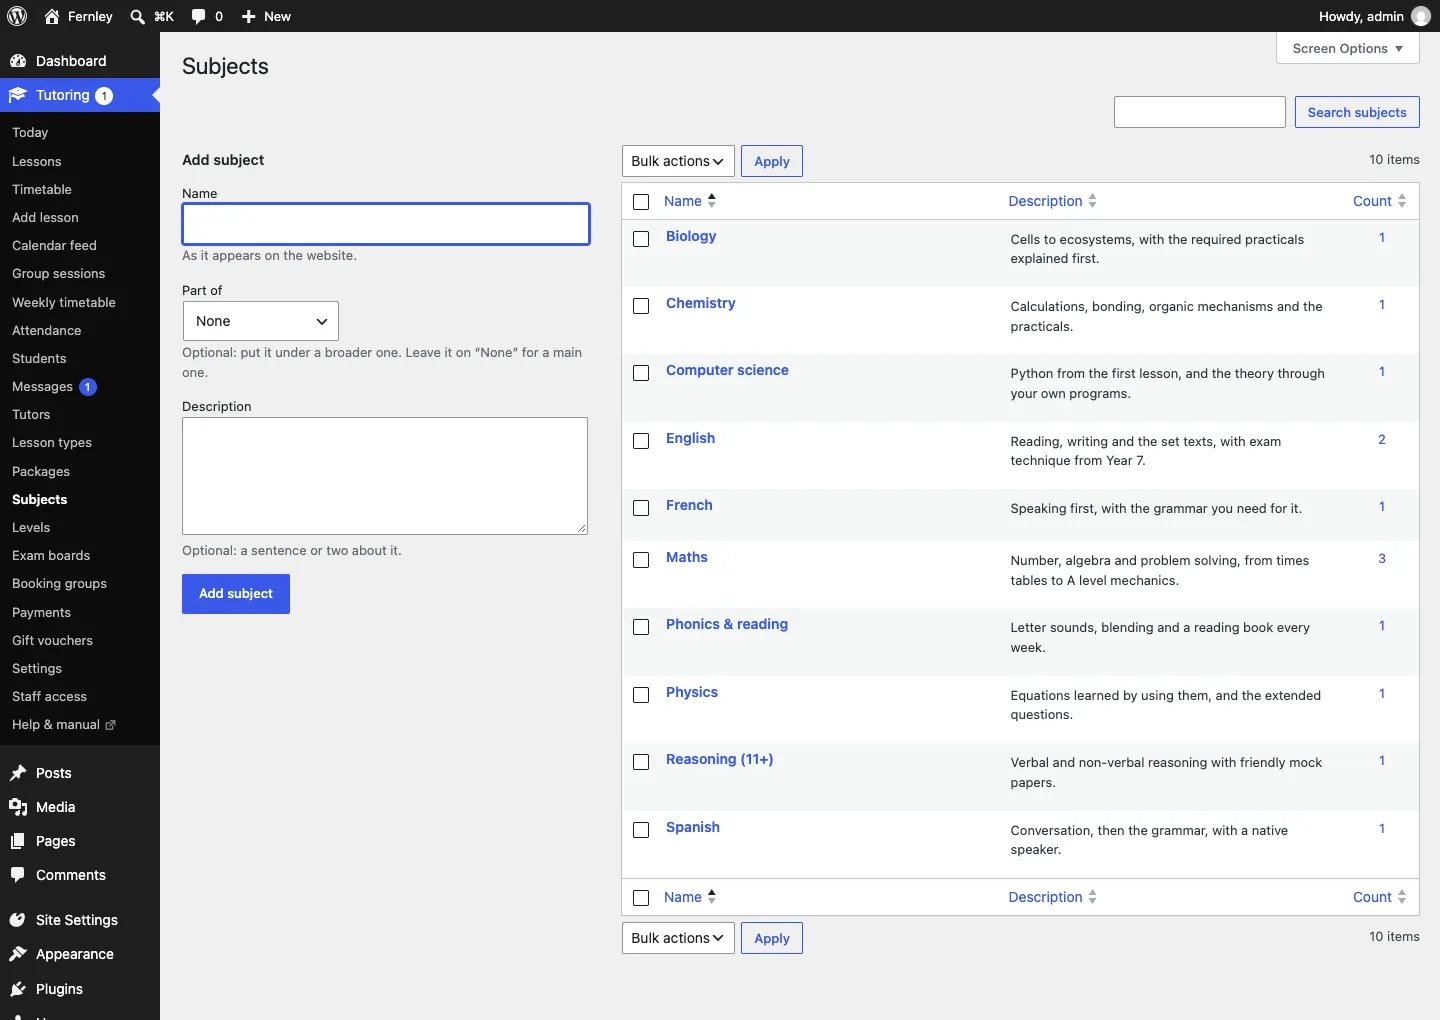Click the Comments speech bubble icon in the sidebar
The image size is (1440, 1020).
(18, 875)
